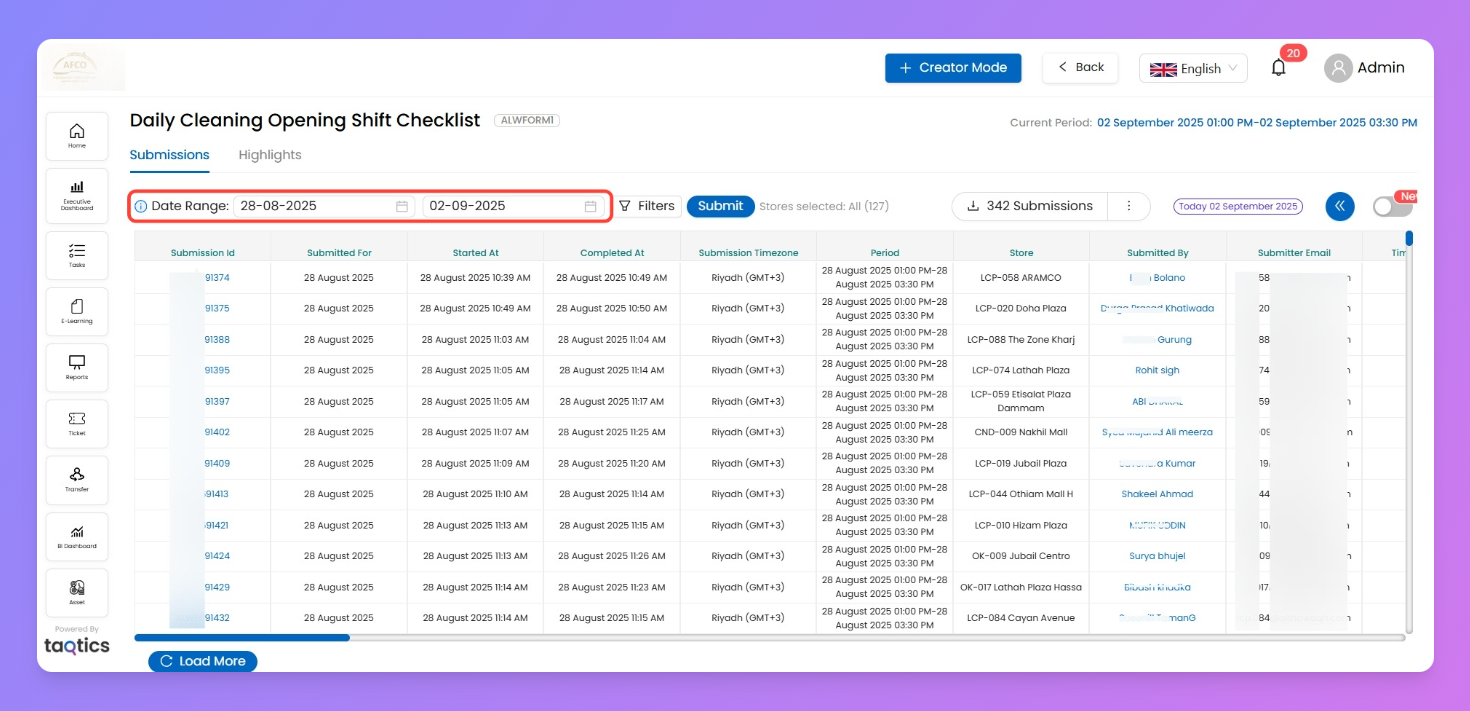Click the start date field 28-08-2025
This screenshot has height=711, width=1470.
[x=323, y=206]
